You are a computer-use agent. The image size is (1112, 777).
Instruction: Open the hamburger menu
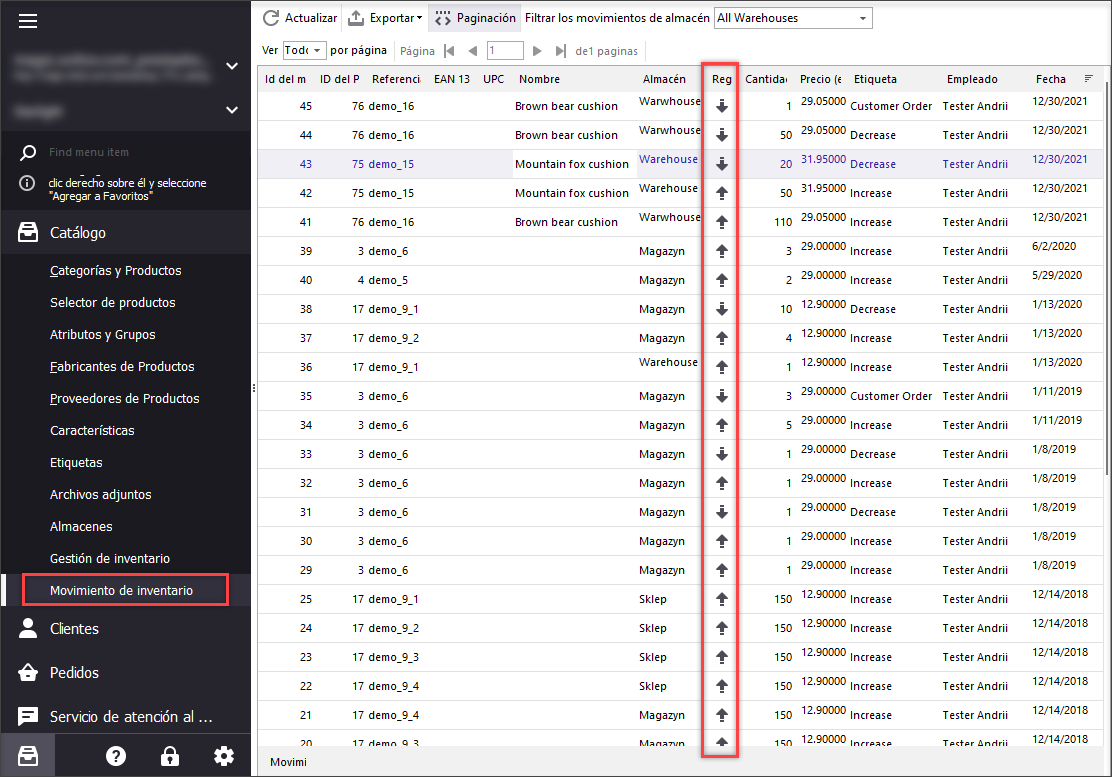28,21
